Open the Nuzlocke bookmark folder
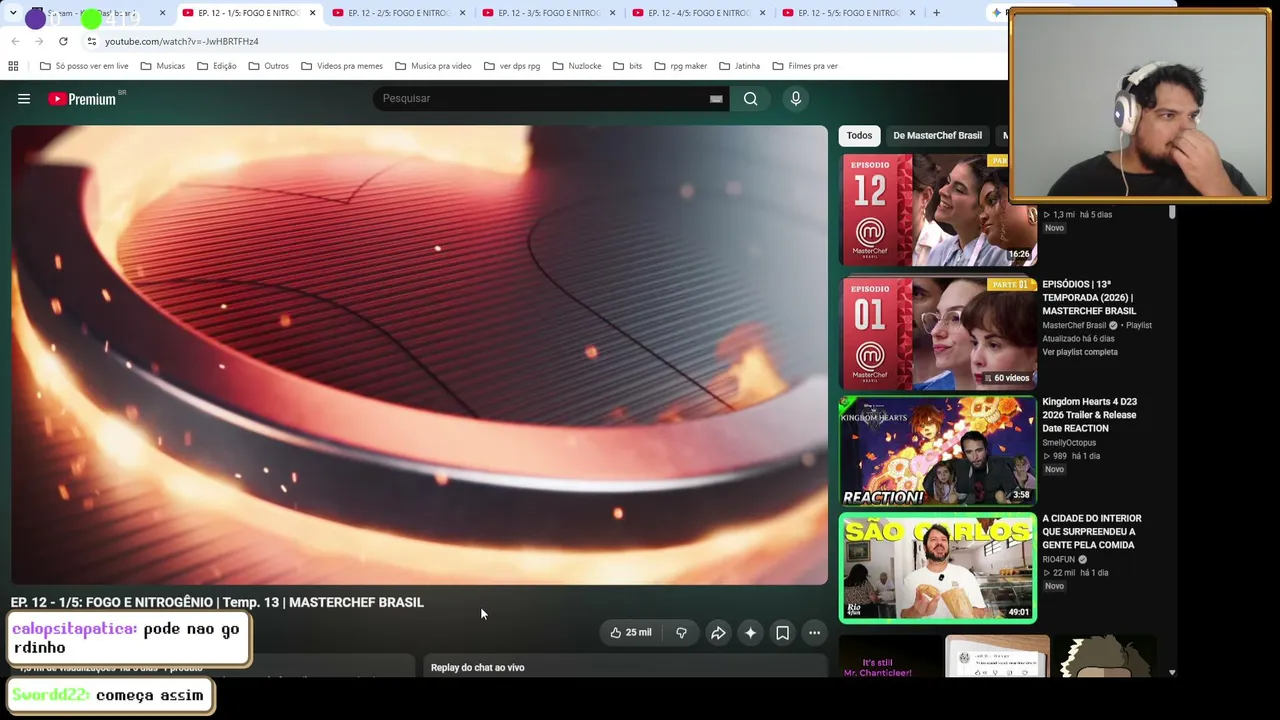The height and width of the screenshot is (720, 1280). [577, 66]
